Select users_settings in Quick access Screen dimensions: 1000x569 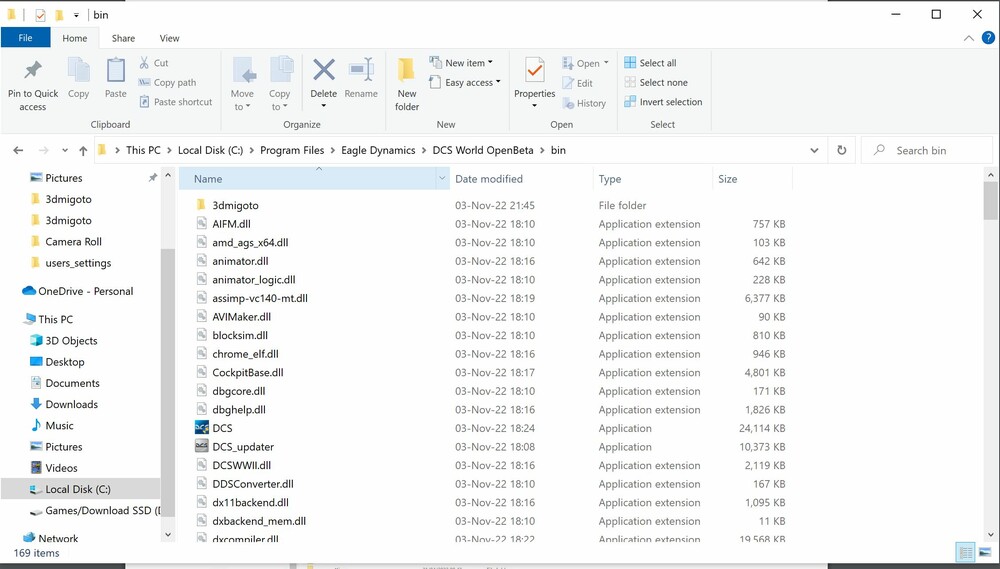coord(71,263)
